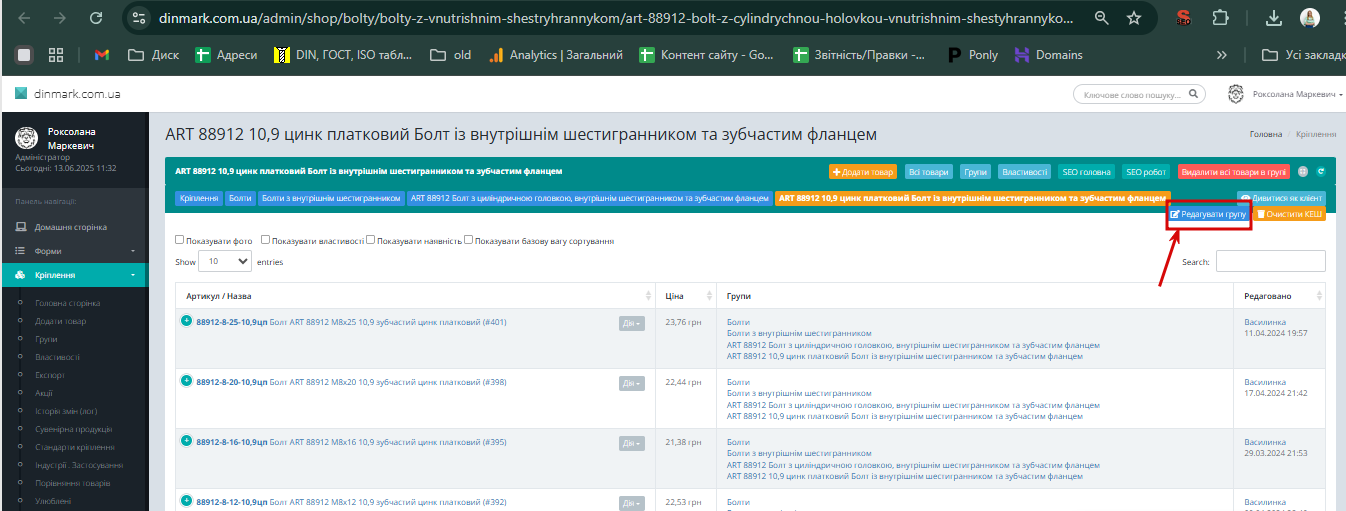Image resolution: width=1346 pixels, height=511 pixels.
Task: Click the browser back arrow
Action: point(25,18)
